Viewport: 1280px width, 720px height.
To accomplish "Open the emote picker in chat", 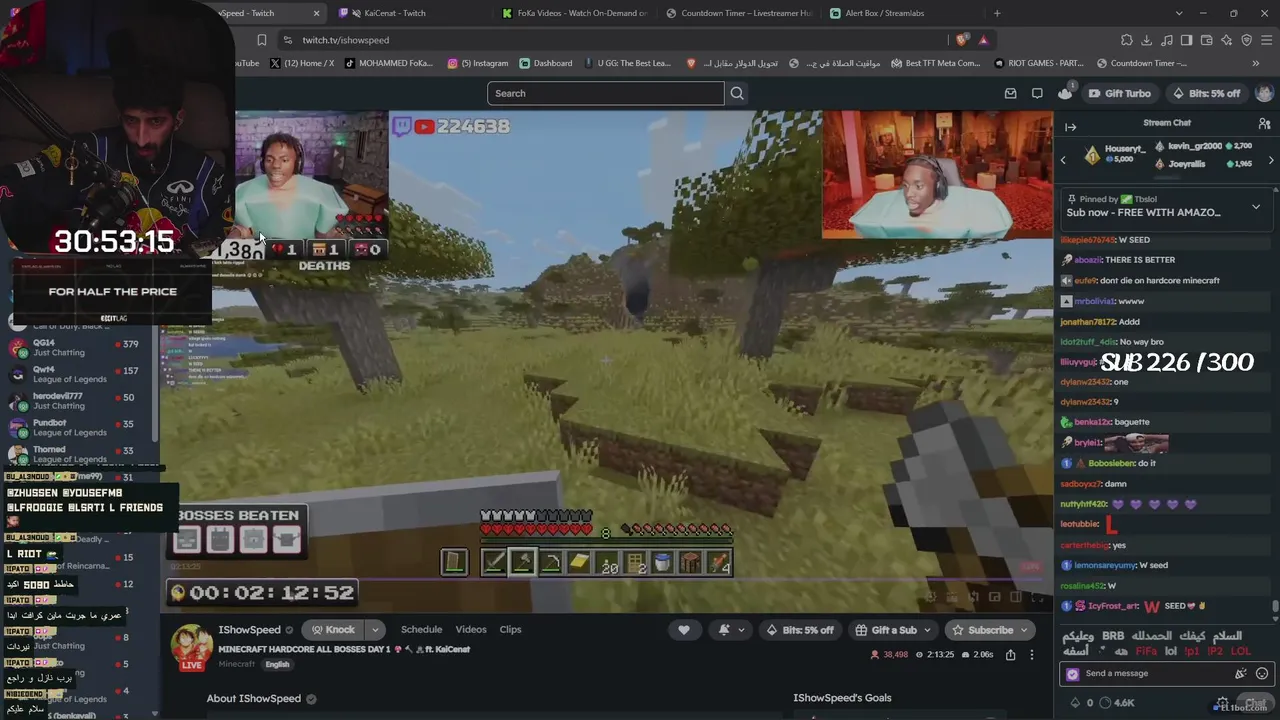I will pos(1262,673).
